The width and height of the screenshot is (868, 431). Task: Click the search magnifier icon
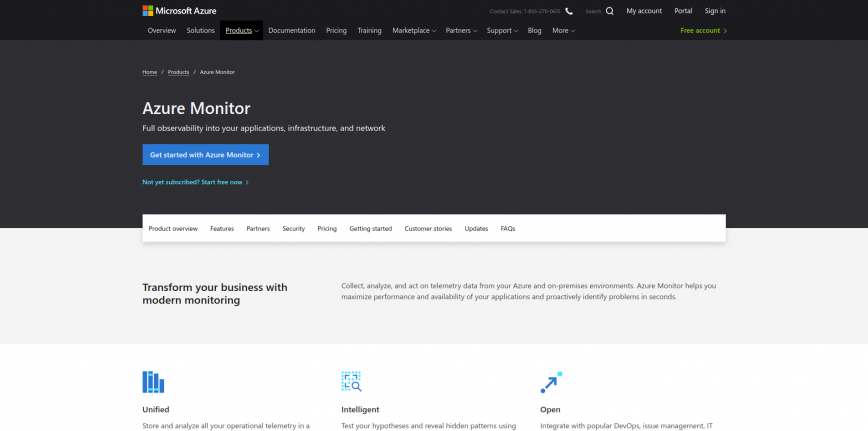click(x=609, y=11)
